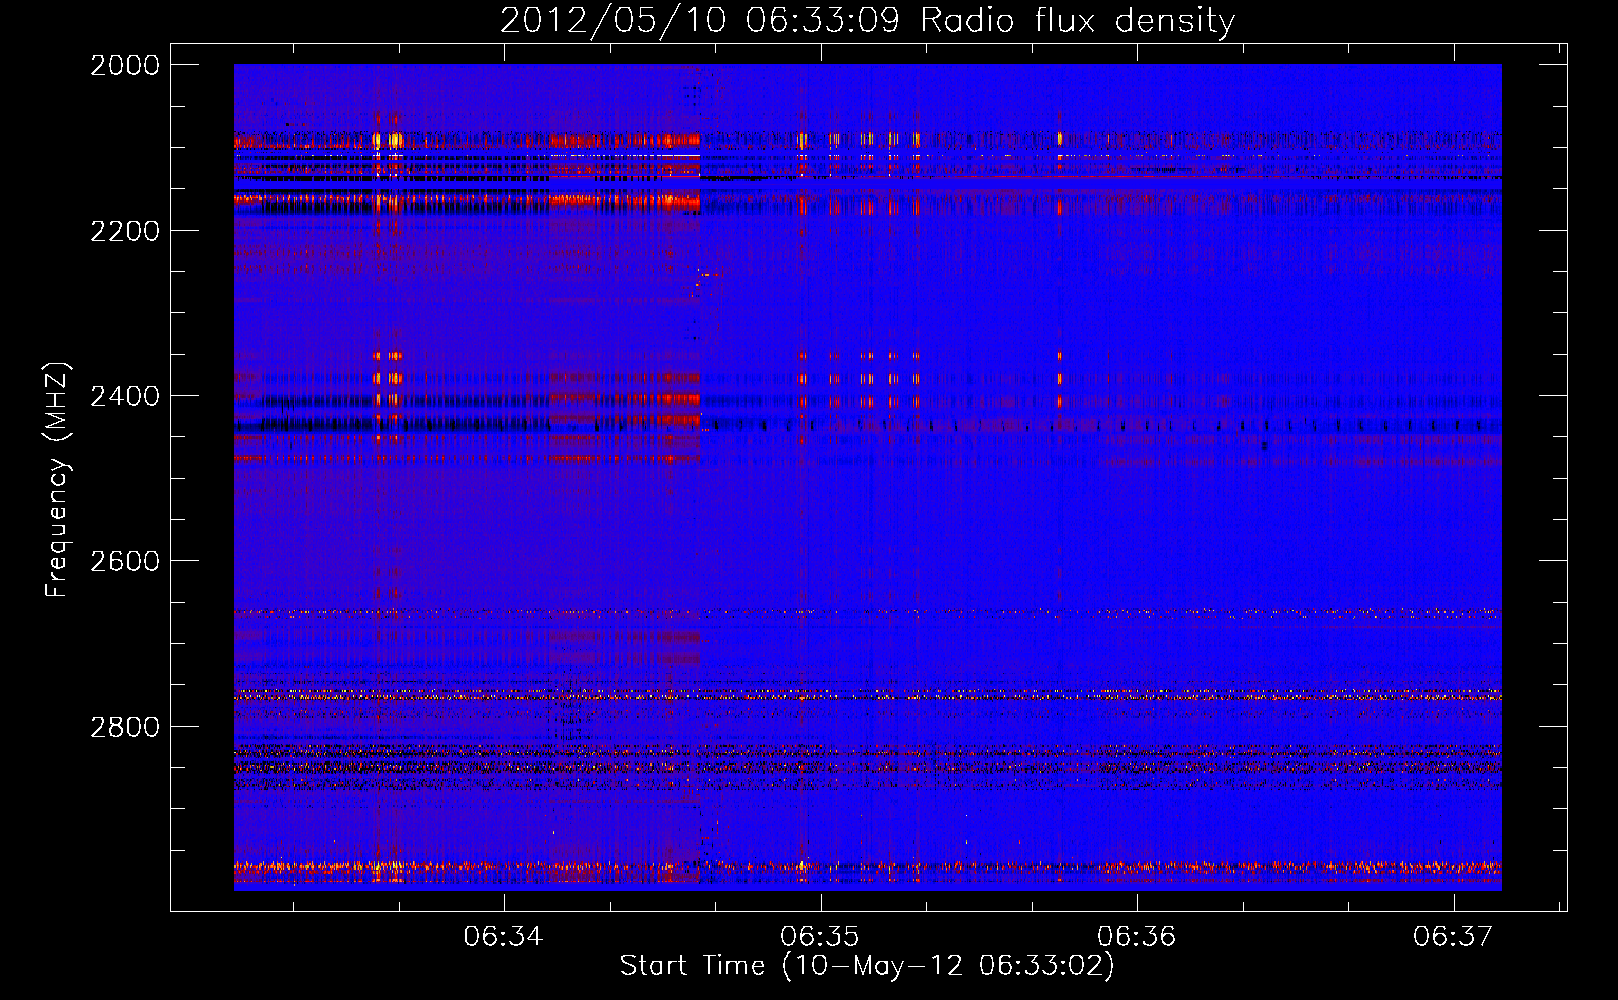
Task: Select the 2600 frequency tick label
Action: (125, 561)
